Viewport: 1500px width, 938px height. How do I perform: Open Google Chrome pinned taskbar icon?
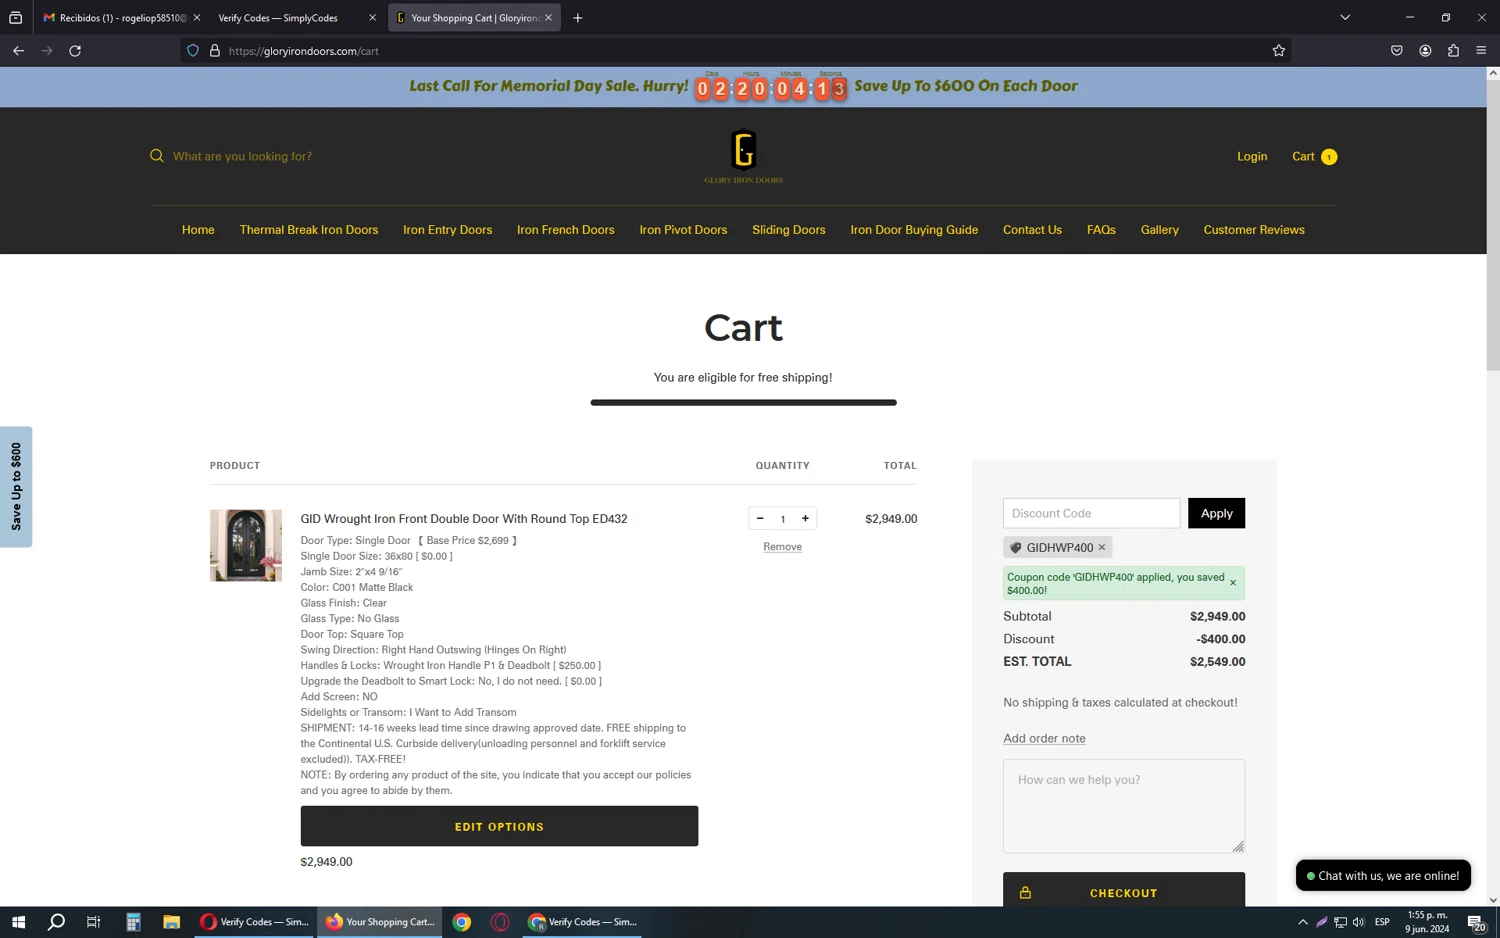[x=462, y=922]
